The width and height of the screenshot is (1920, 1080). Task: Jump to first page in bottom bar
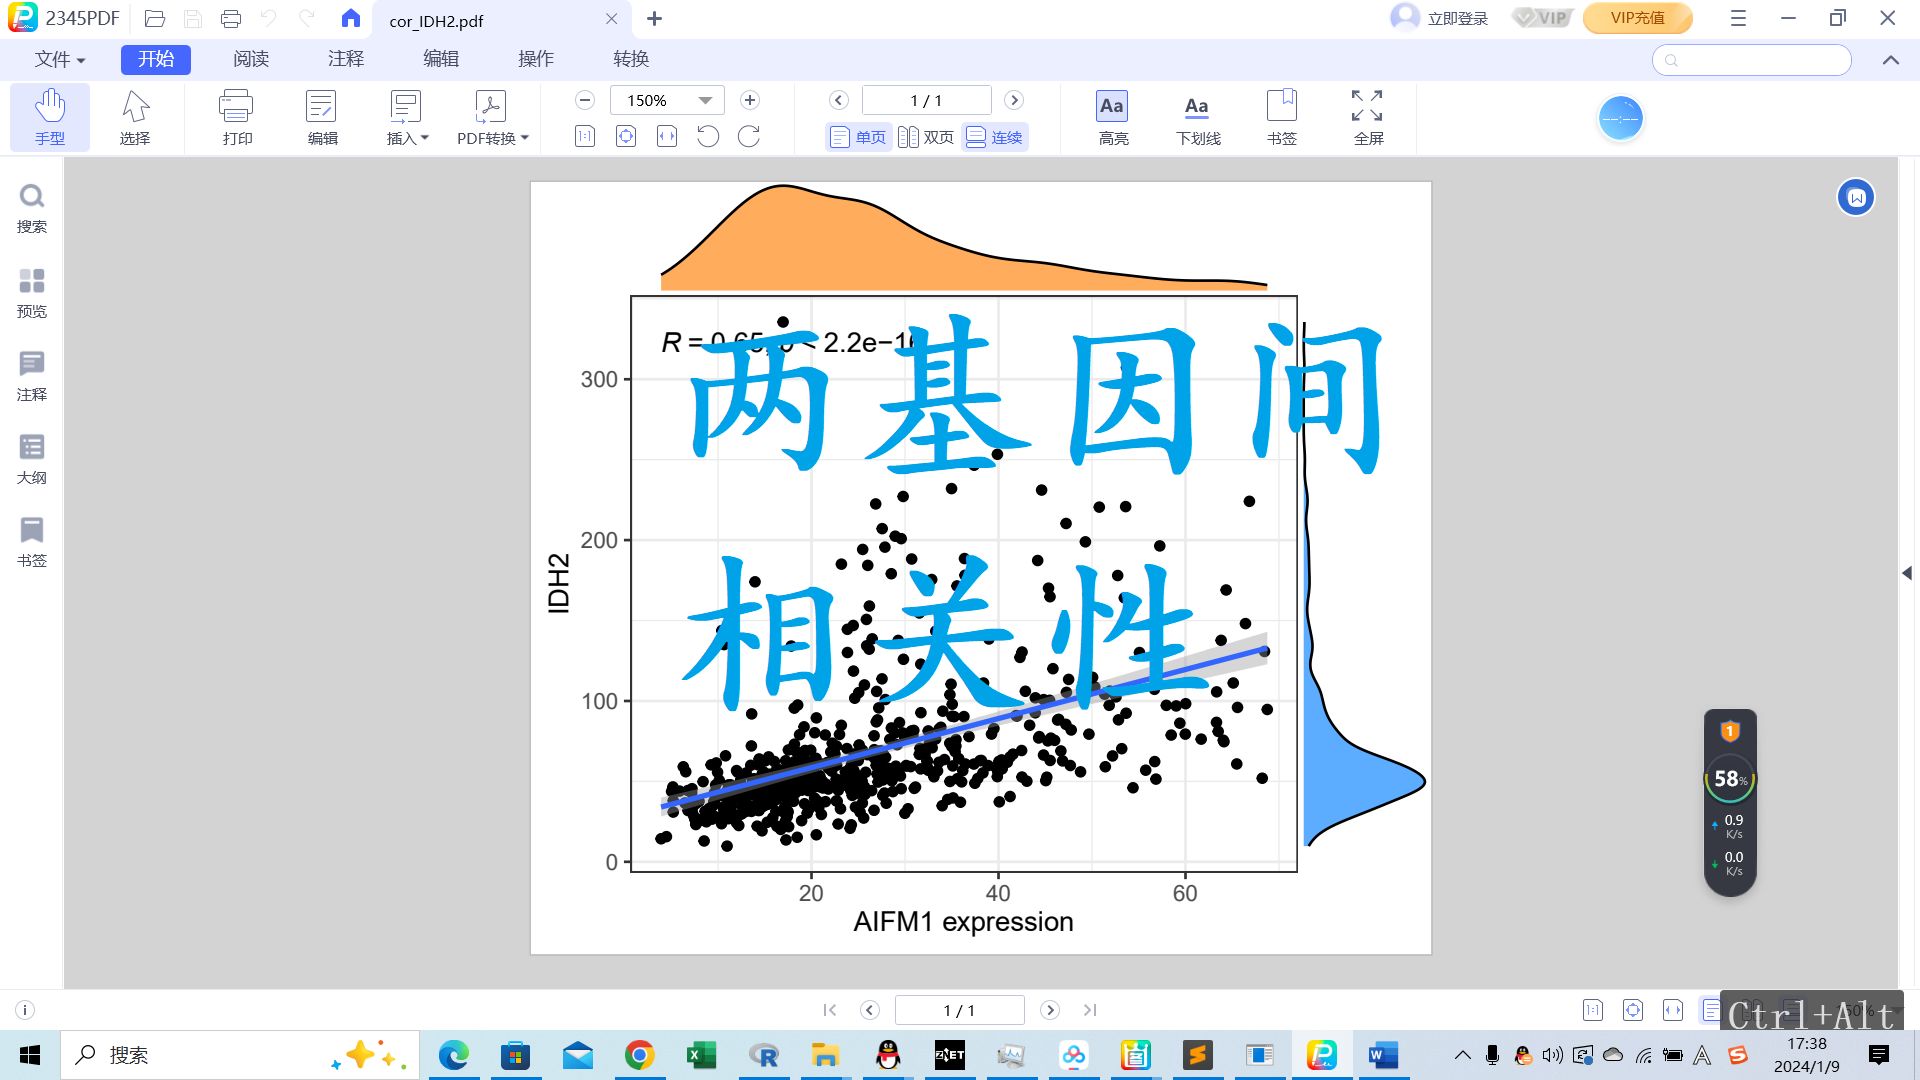829,1010
